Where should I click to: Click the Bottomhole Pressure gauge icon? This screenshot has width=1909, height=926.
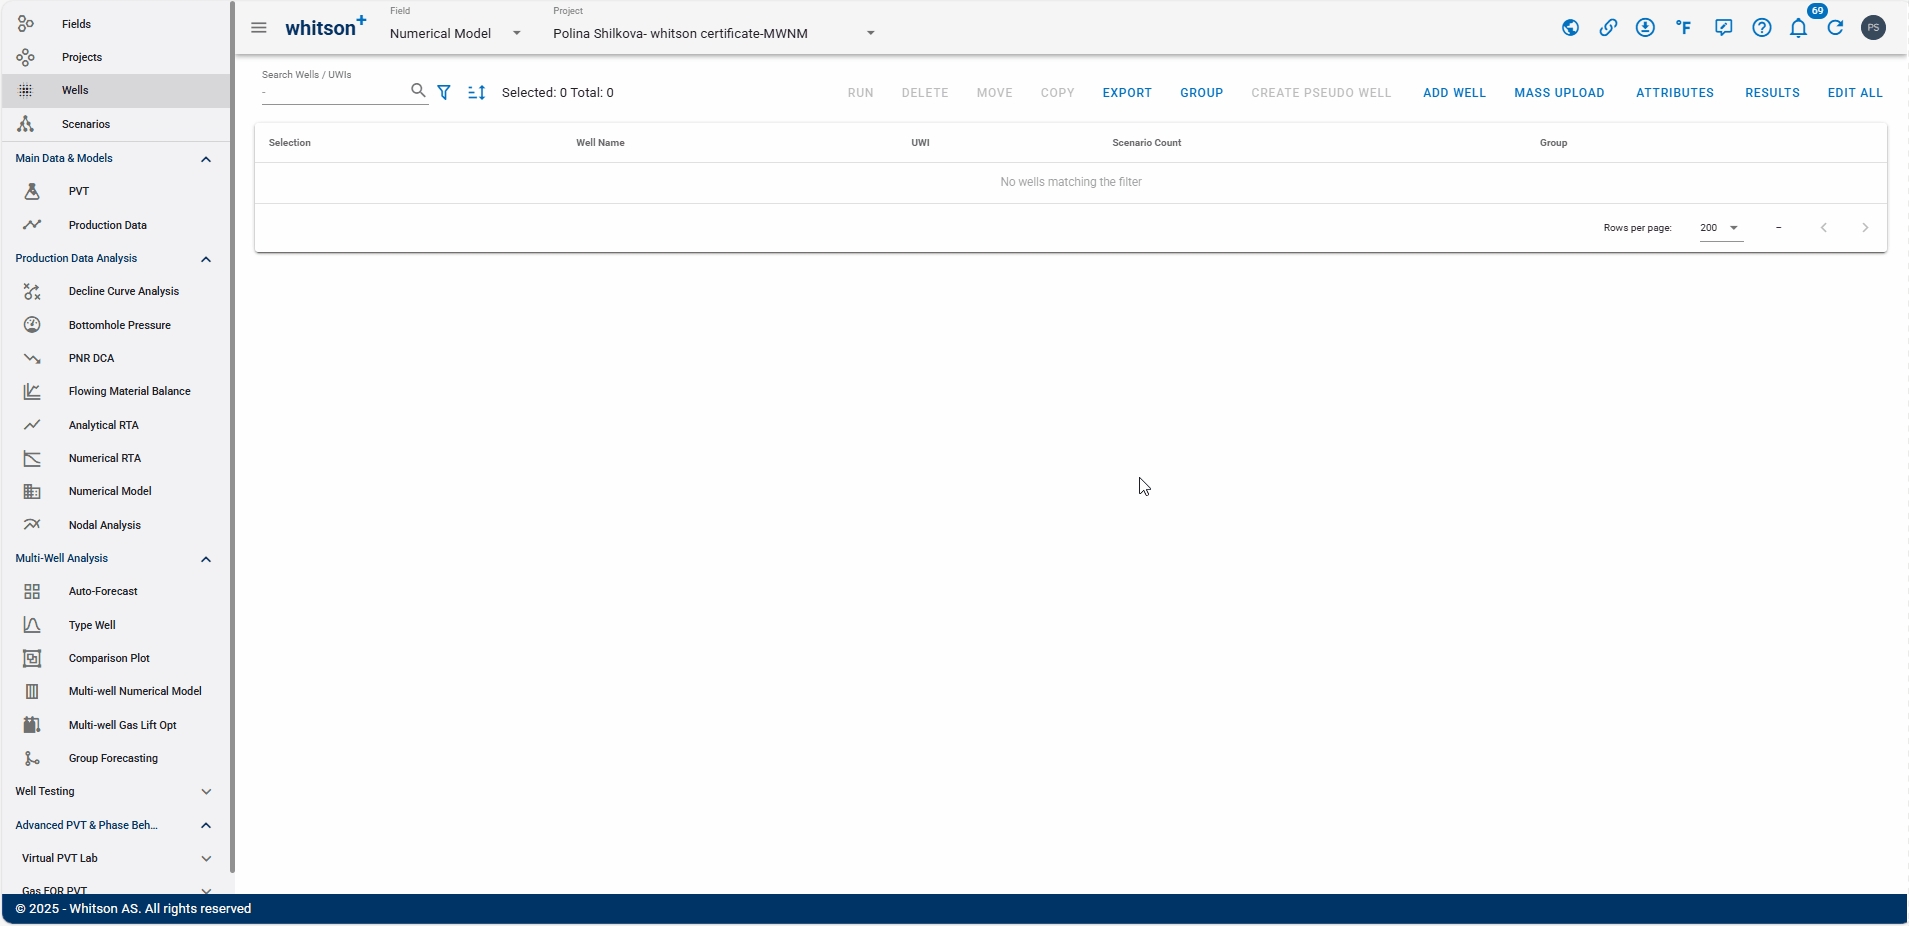click(32, 325)
